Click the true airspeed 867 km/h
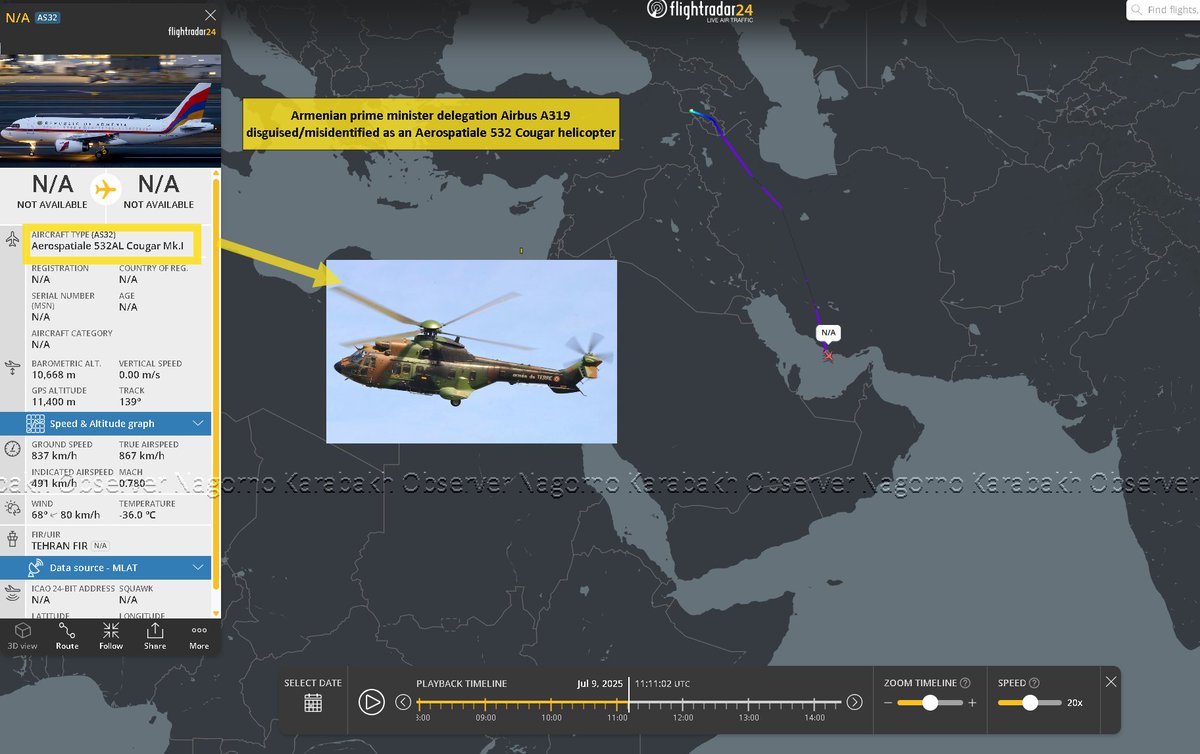 click(142, 456)
